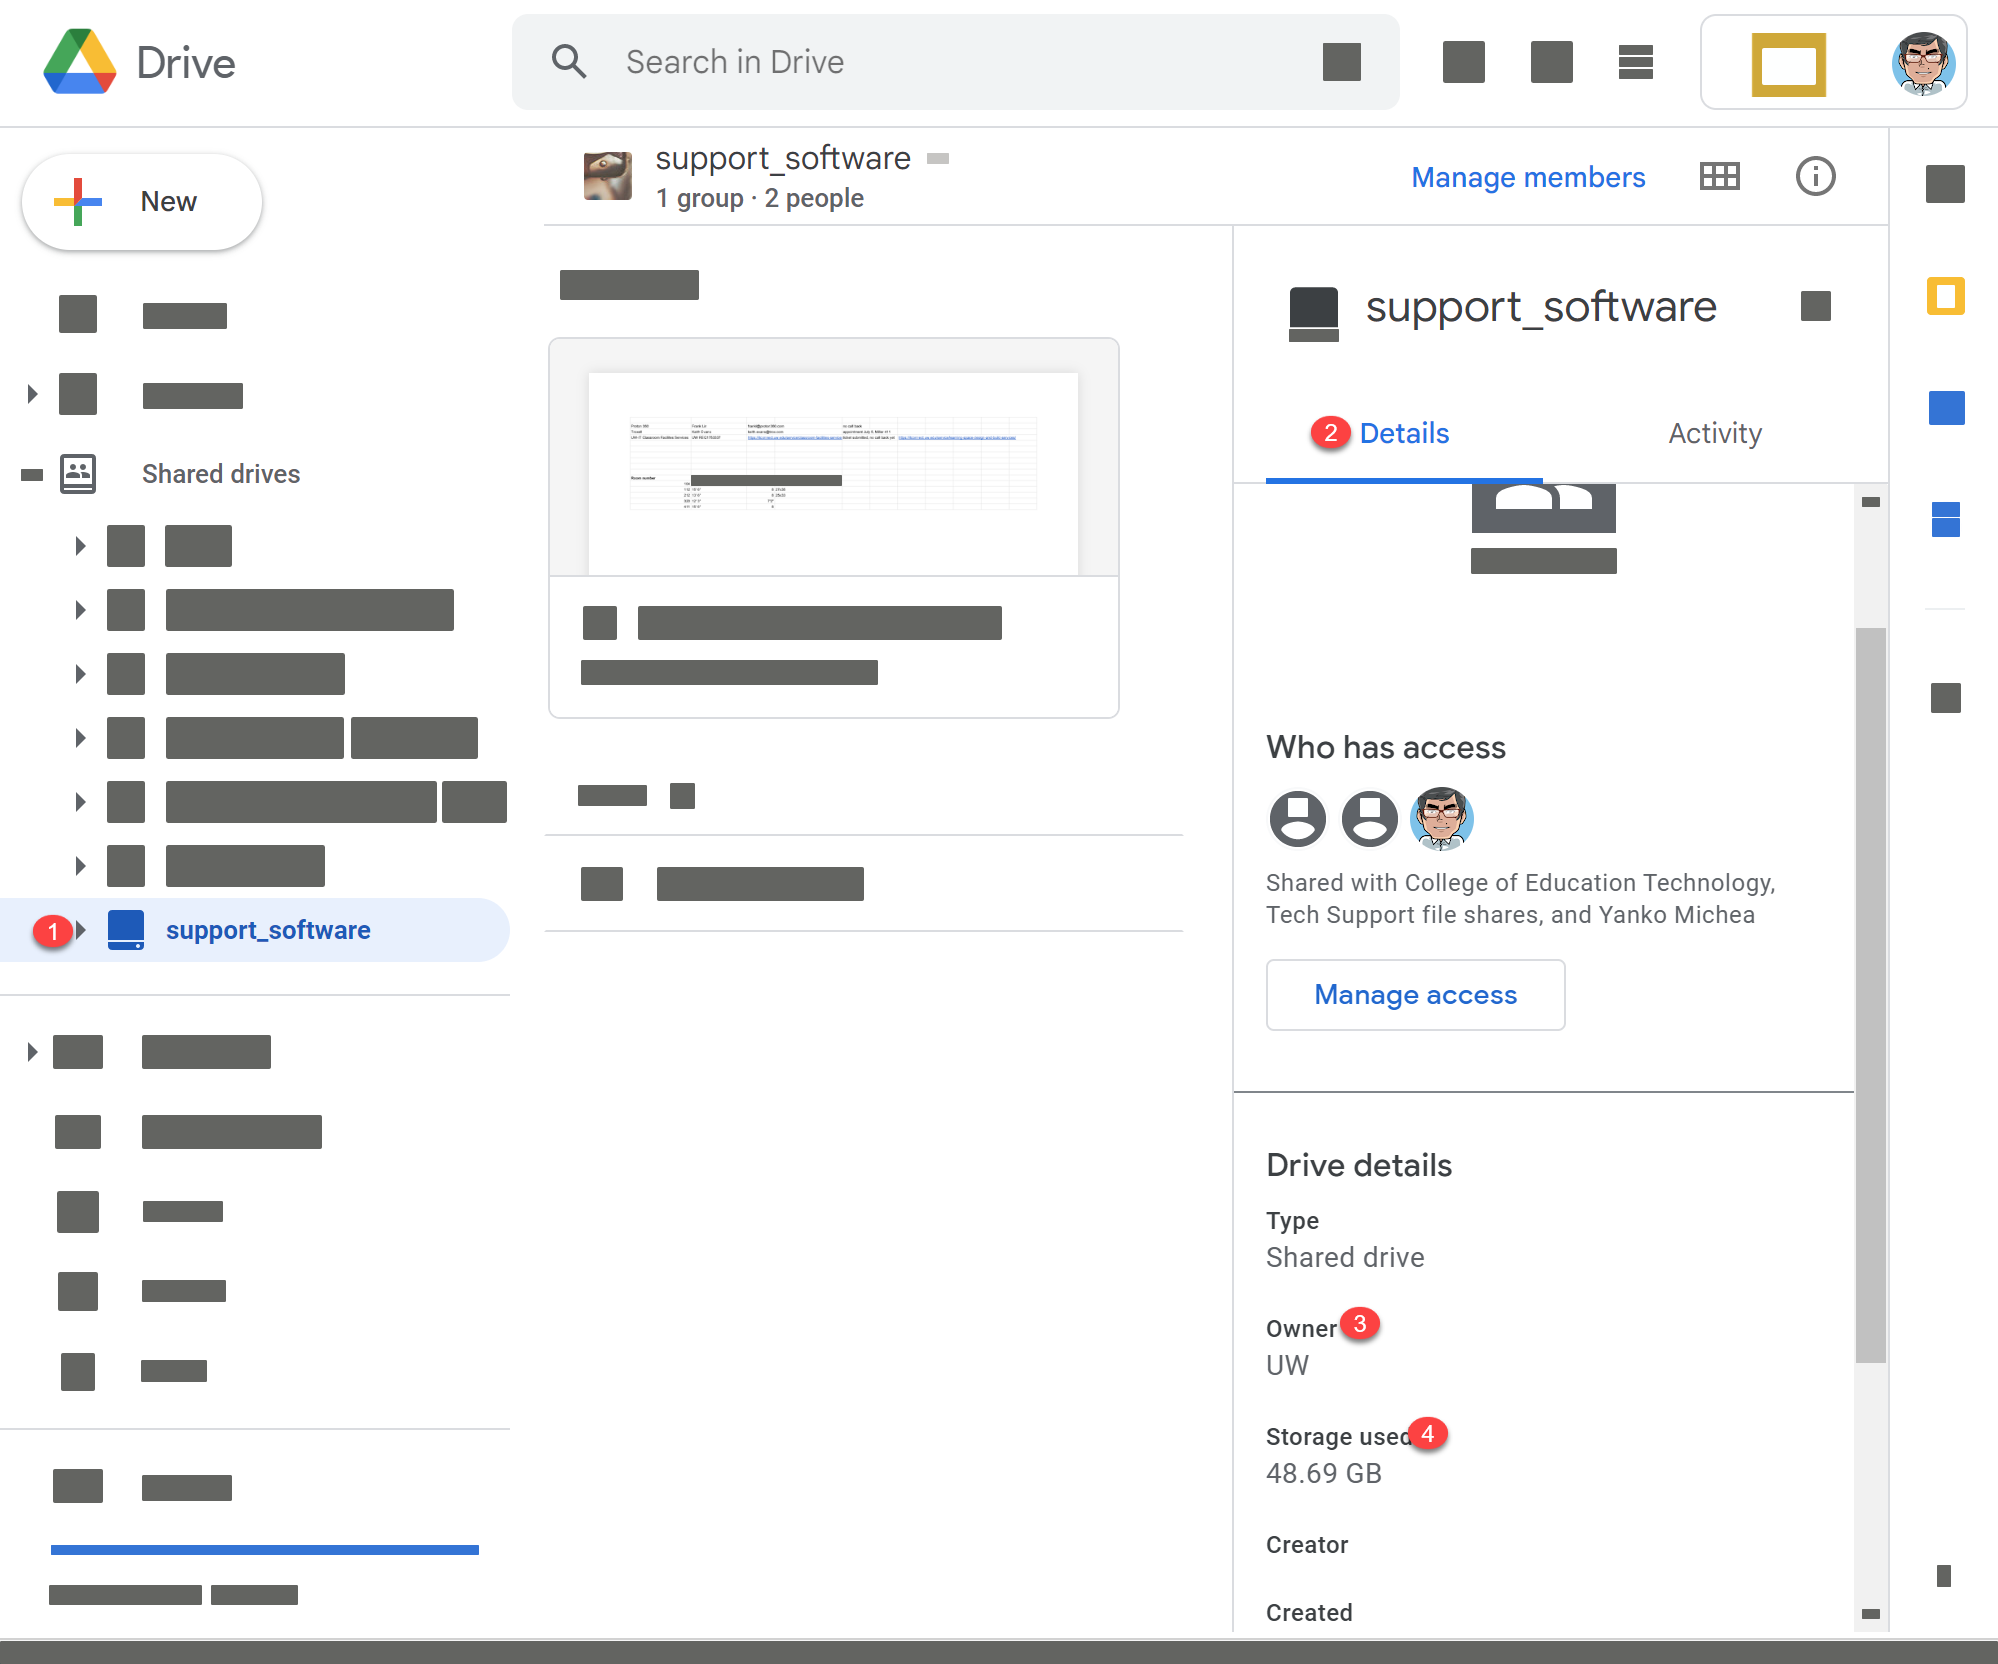Viewport: 1998px width, 1664px height.
Task: Click the blue storage usage bar
Action: (264, 1549)
